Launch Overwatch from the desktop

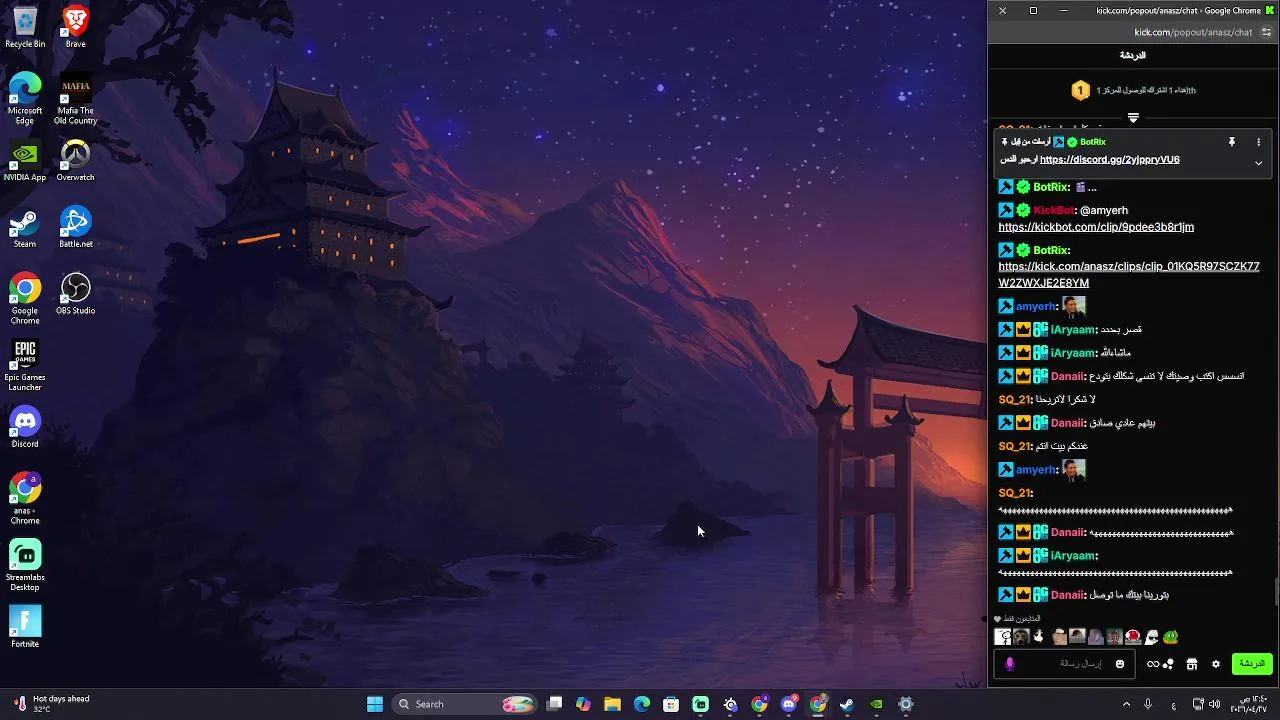(75, 162)
